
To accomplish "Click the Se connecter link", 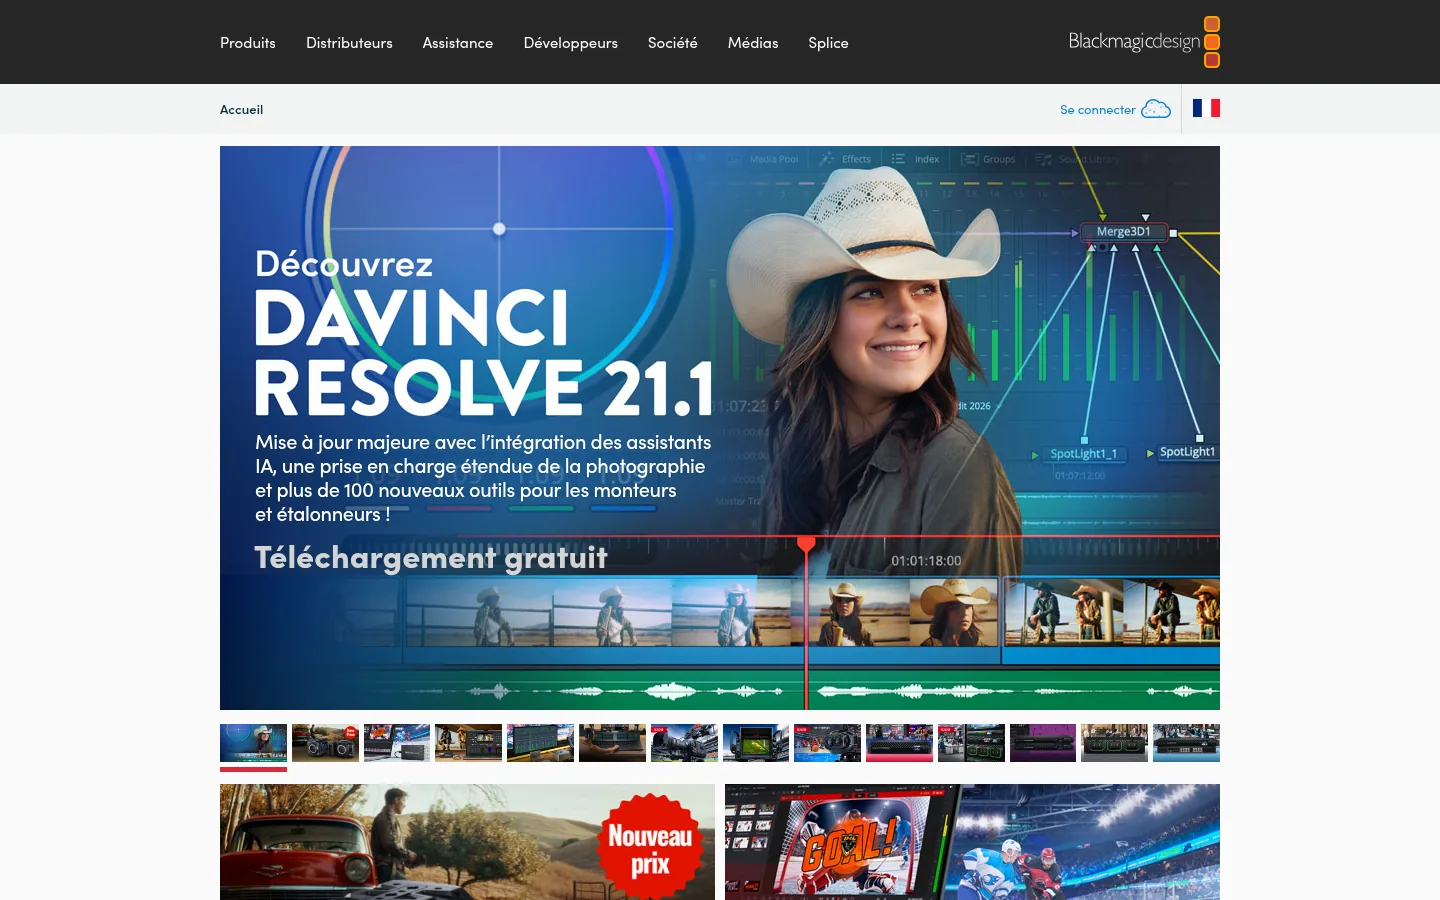I will tap(1098, 110).
